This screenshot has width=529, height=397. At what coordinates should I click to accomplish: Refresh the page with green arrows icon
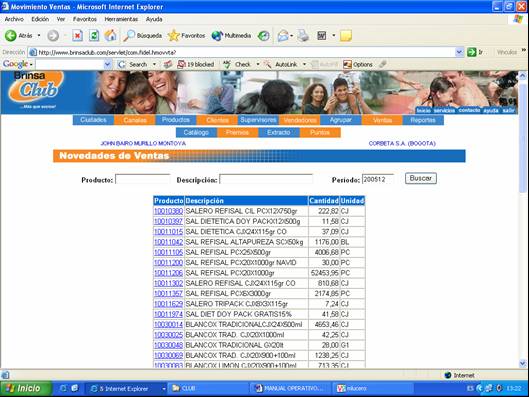(94, 35)
